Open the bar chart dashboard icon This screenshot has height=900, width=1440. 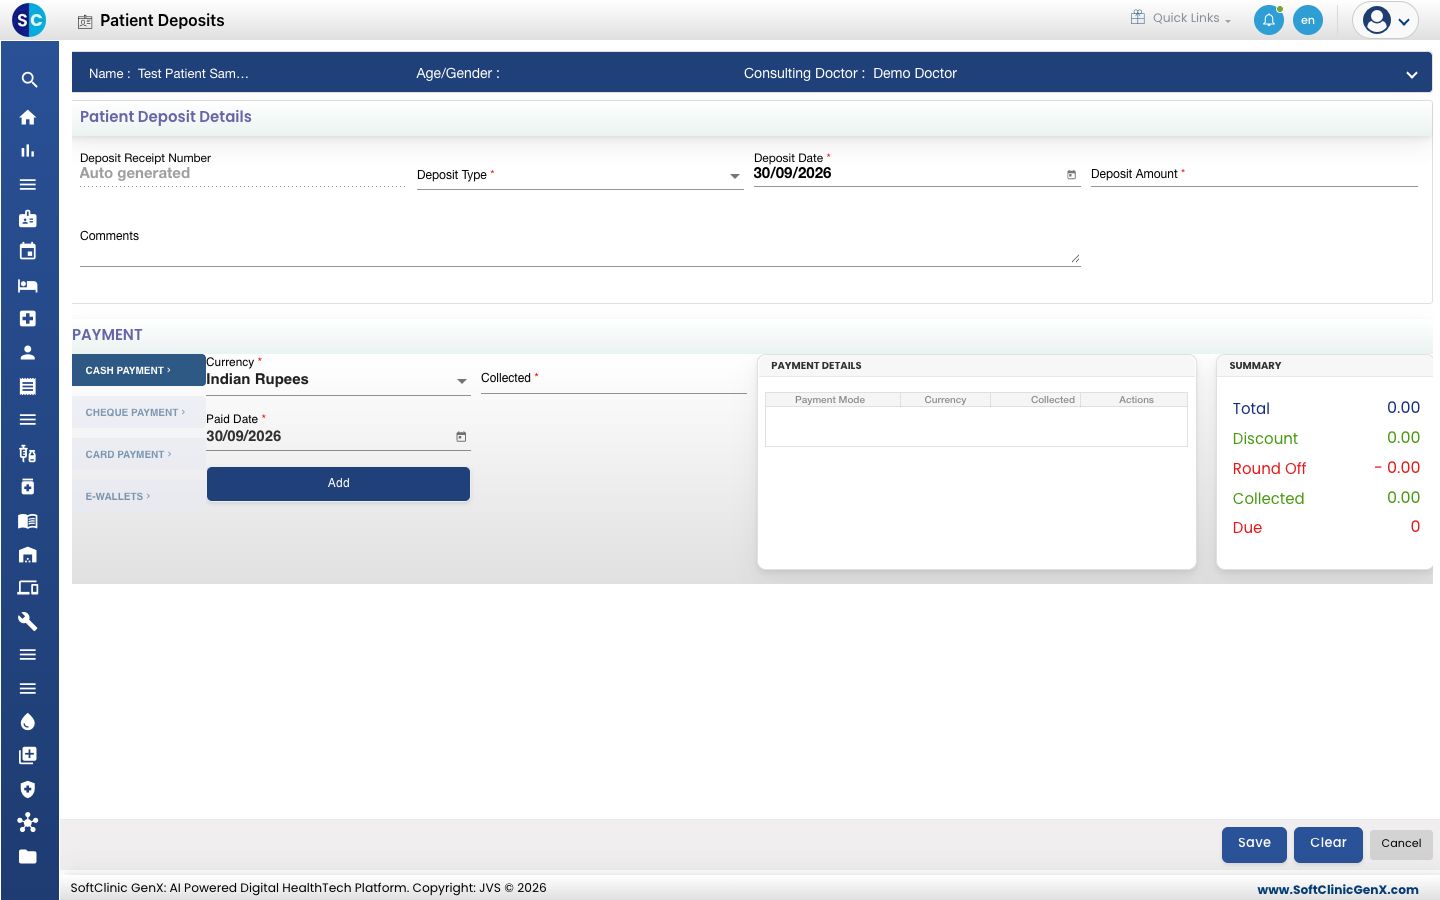[x=28, y=151]
